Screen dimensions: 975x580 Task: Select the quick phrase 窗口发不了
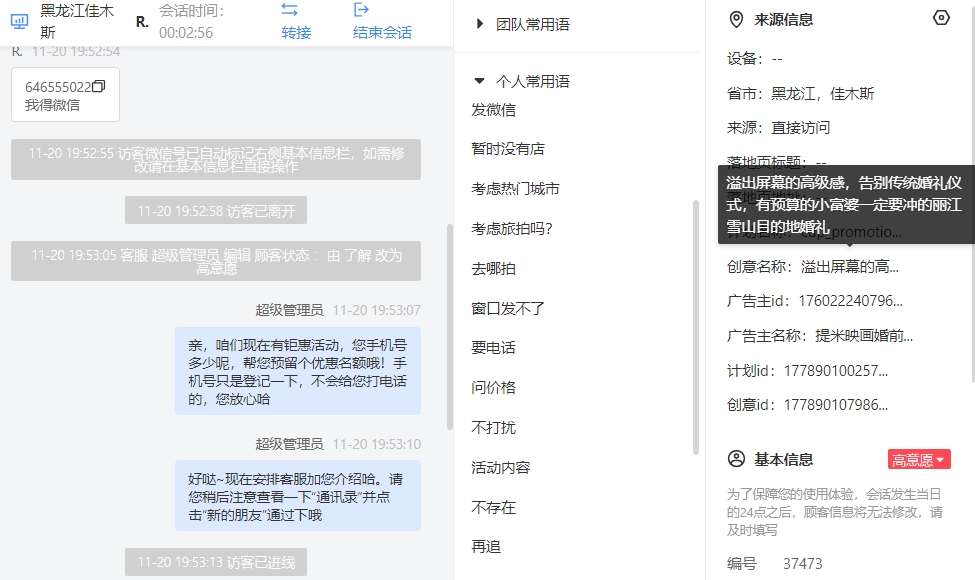coord(508,308)
